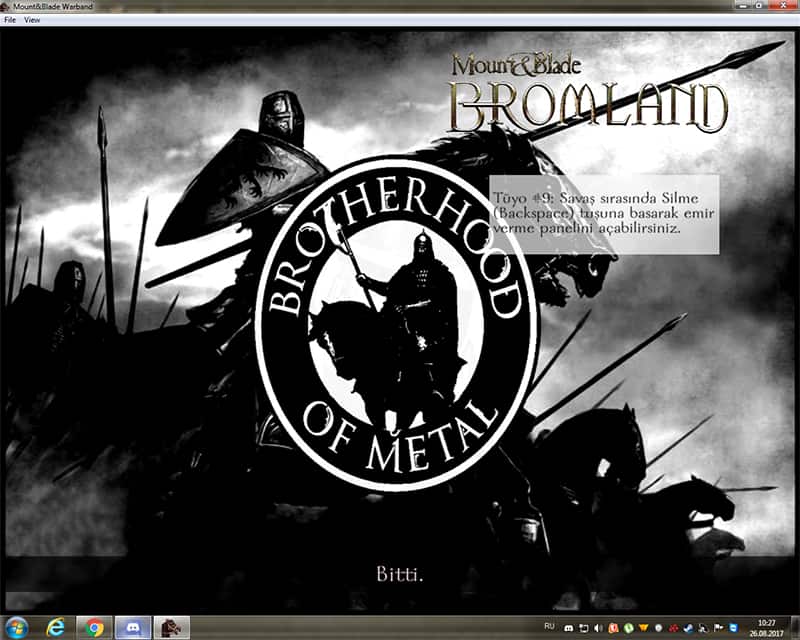Open the File menu
Image resolution: width=800 pixels, height=640 pixels.
(10, 20)
